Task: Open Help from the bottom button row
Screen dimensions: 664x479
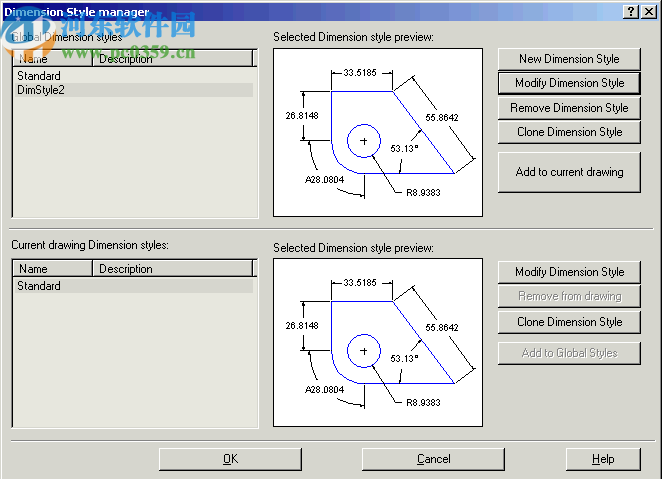Action: tap(603, 459)
